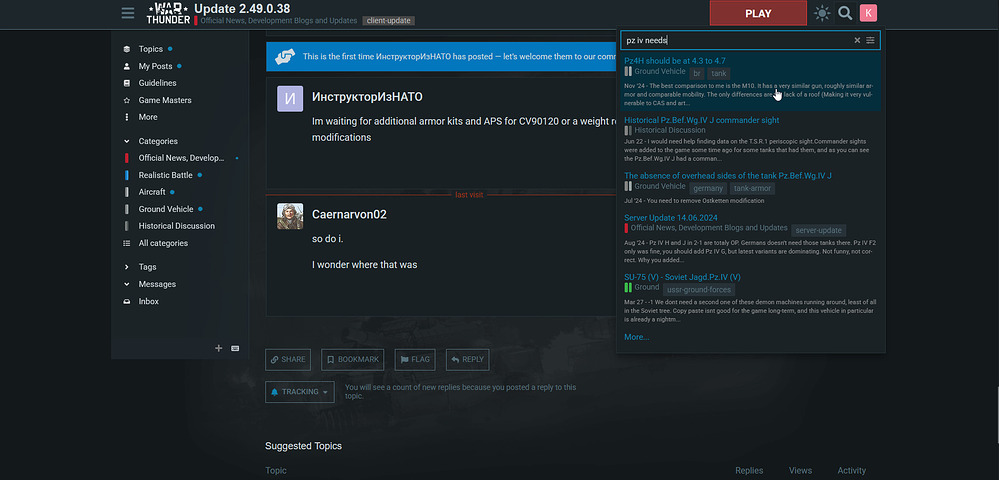999x480 pixels.
Task: Expand the Tags section
Action: (x=127, y=267)
